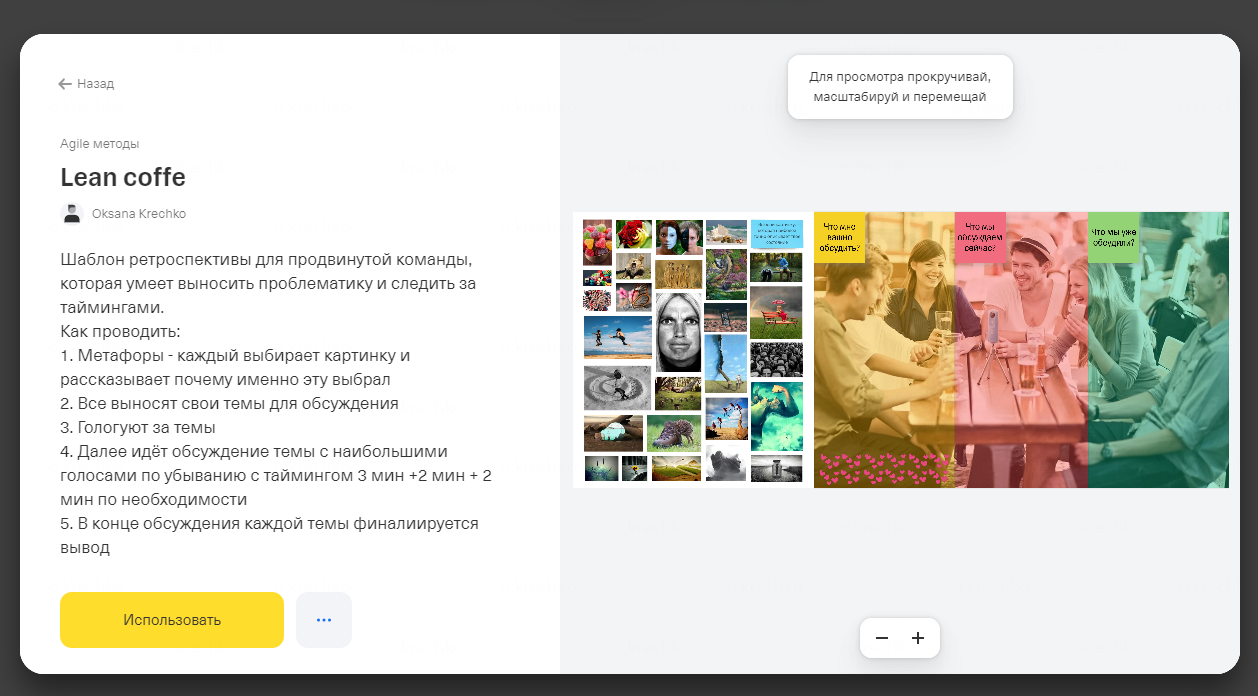Click step '2. Все выносят свои темы'
The width and height of the screenshot is (1258, 696).
[229, 403]
